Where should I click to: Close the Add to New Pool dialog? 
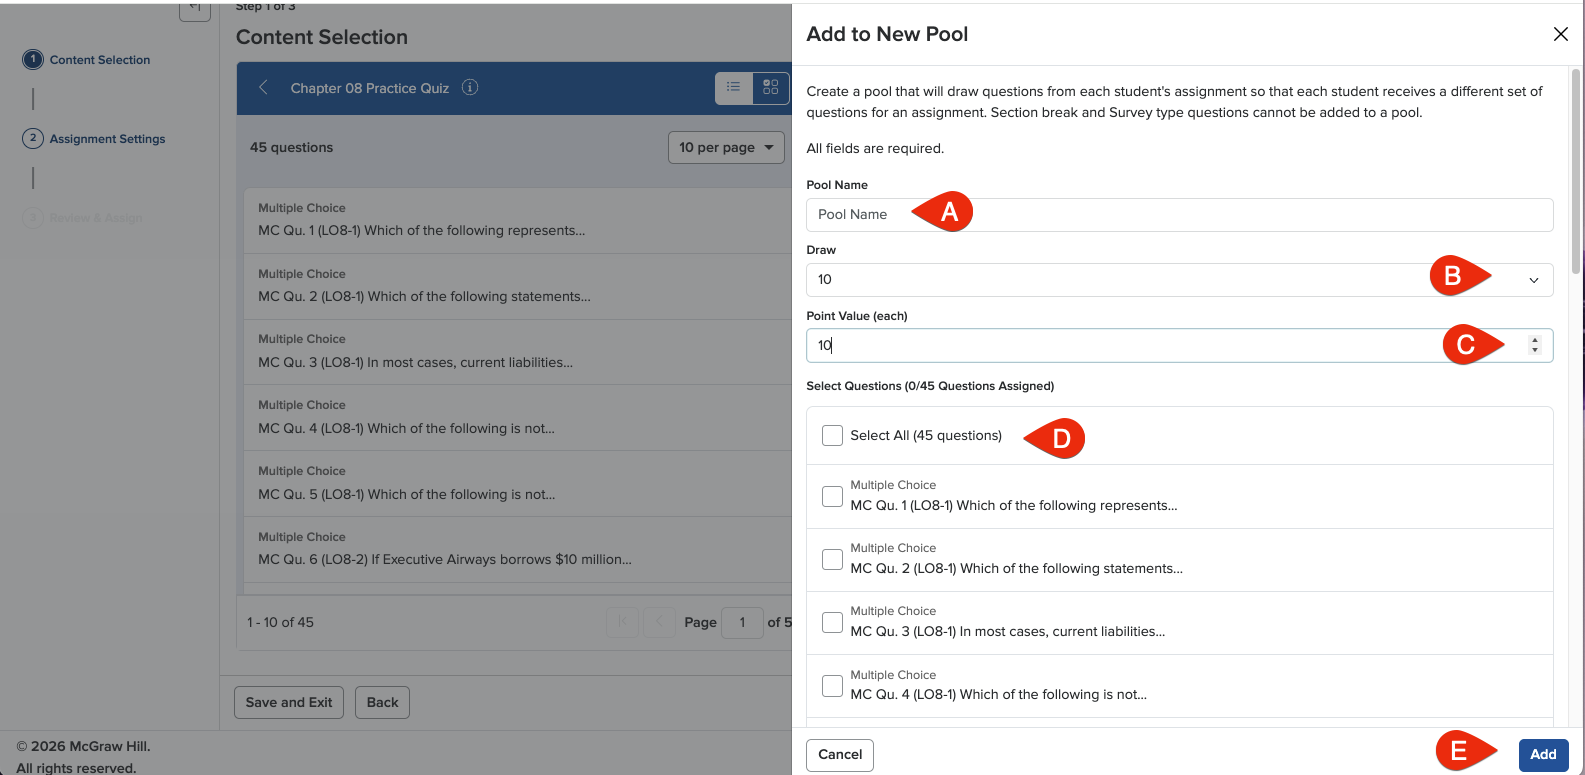click(x=1560, y=34)
